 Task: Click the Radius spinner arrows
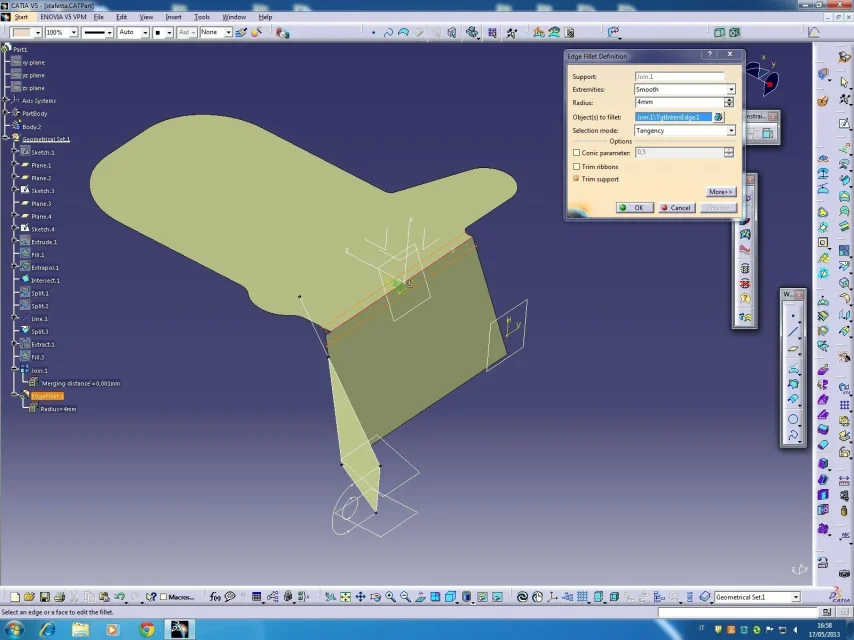point(729,102)
